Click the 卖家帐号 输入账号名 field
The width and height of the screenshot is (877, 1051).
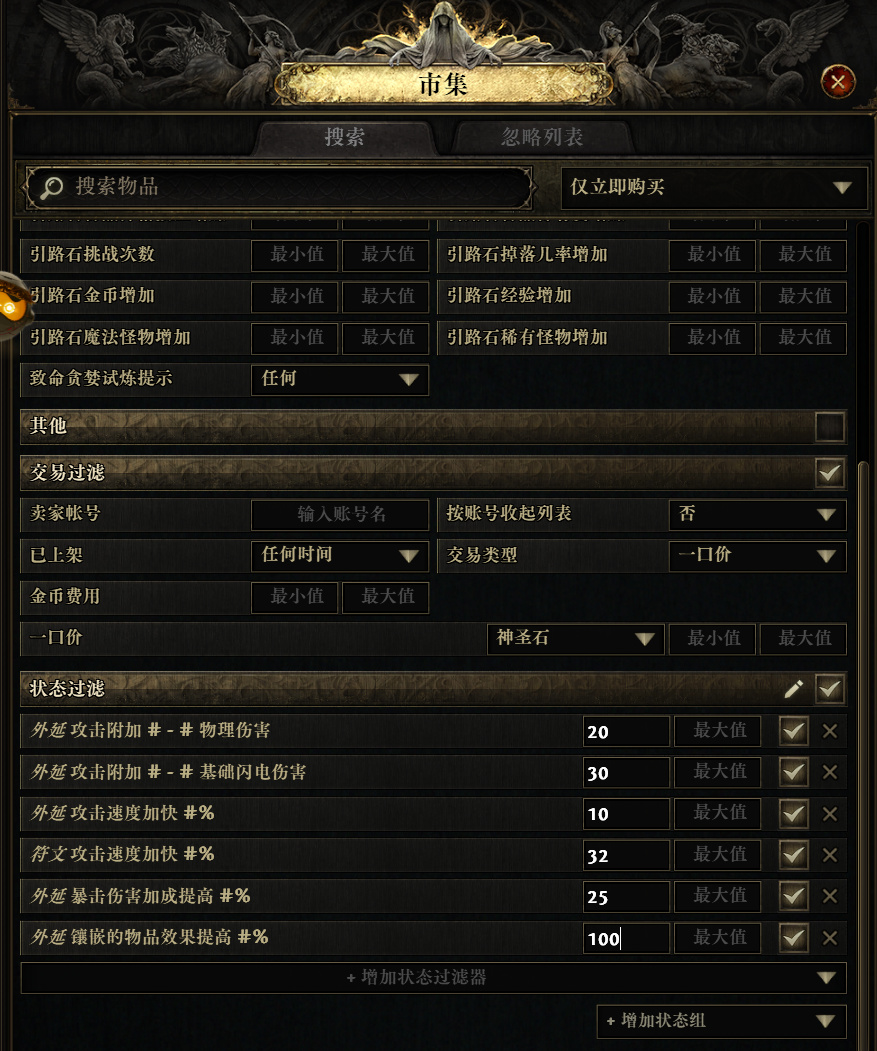(x=340, y=514)
